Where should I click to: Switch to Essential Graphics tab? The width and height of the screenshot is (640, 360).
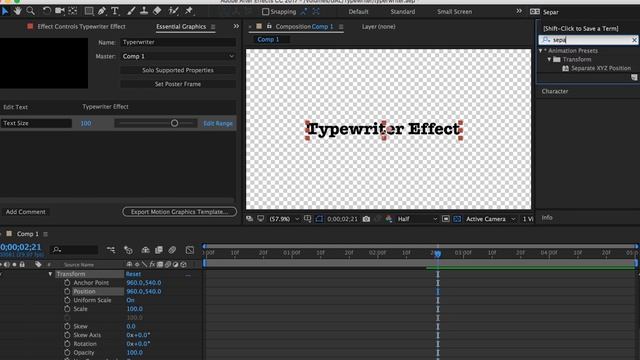pos(181,27)
